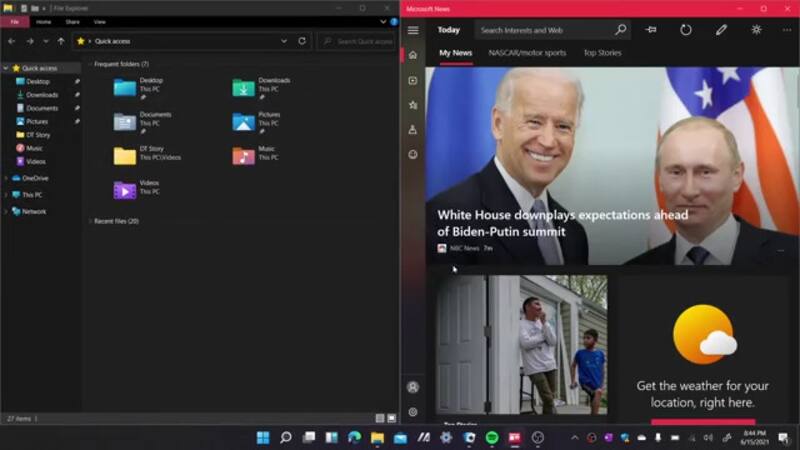
Task: Open the star Interests icon in News sidebar
Action: [412, 104]
